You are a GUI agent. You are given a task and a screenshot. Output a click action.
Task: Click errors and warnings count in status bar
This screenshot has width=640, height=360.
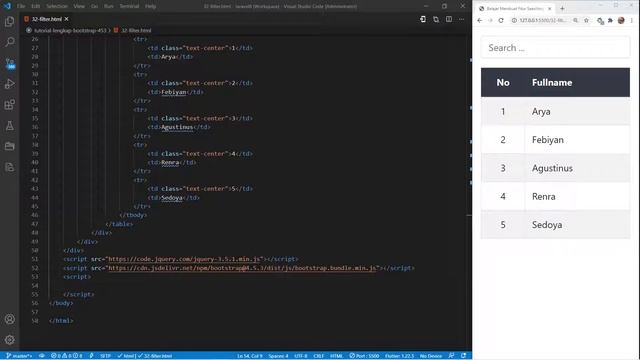tap(67, 356)
